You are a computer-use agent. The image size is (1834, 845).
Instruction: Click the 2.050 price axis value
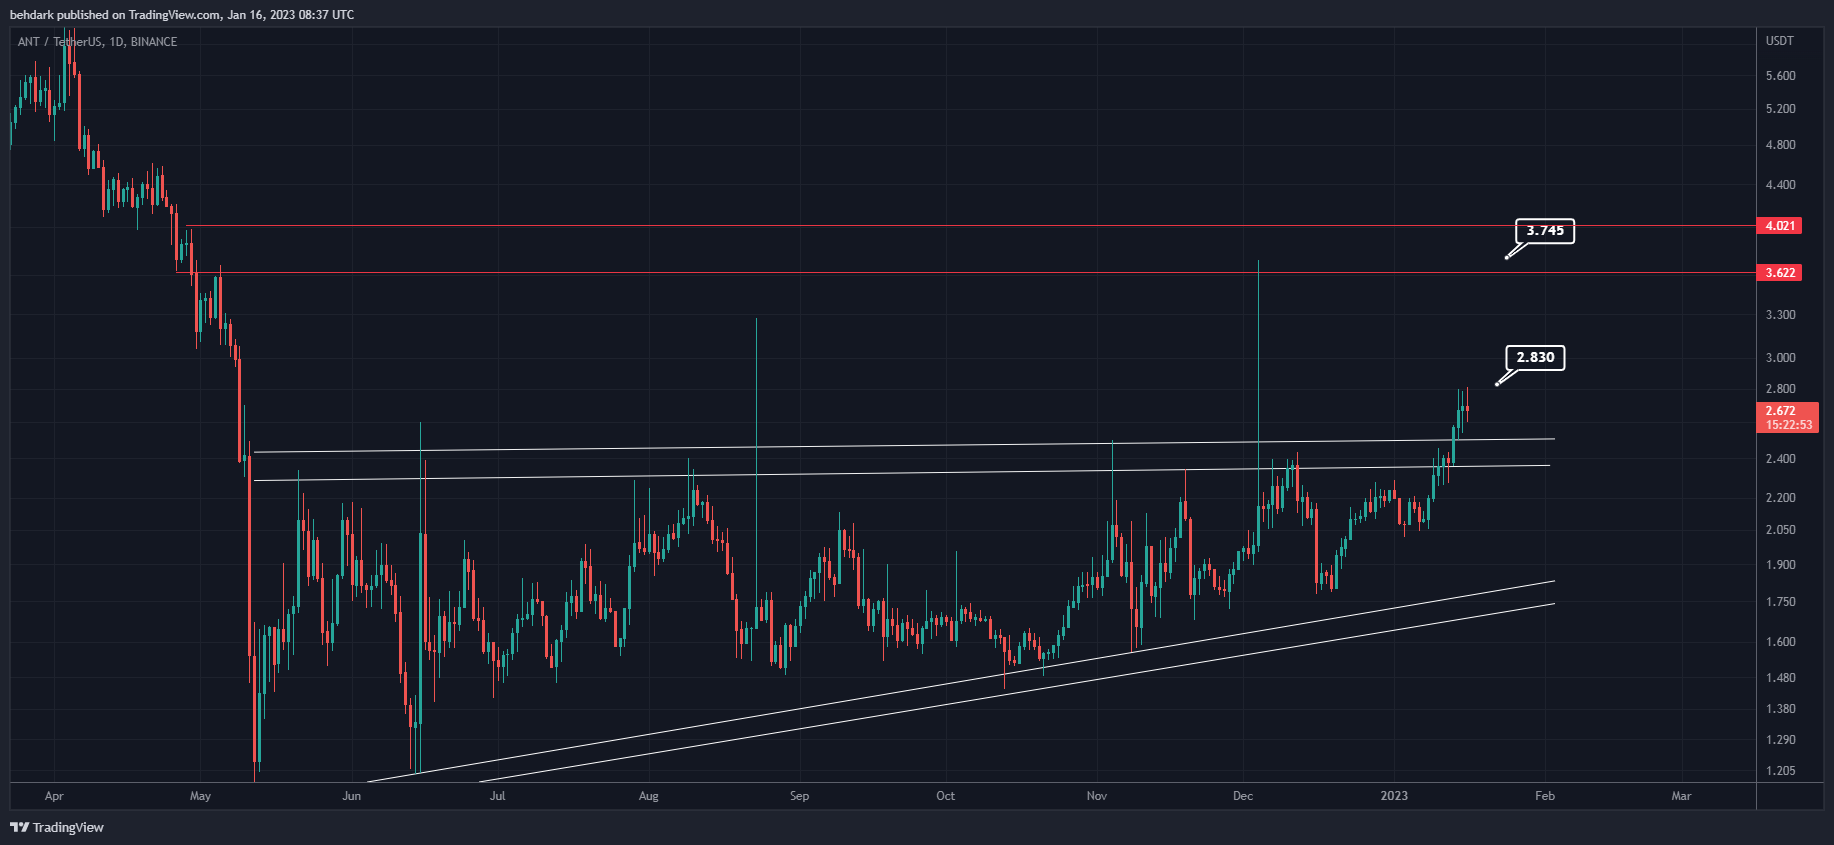(1780, 530)
